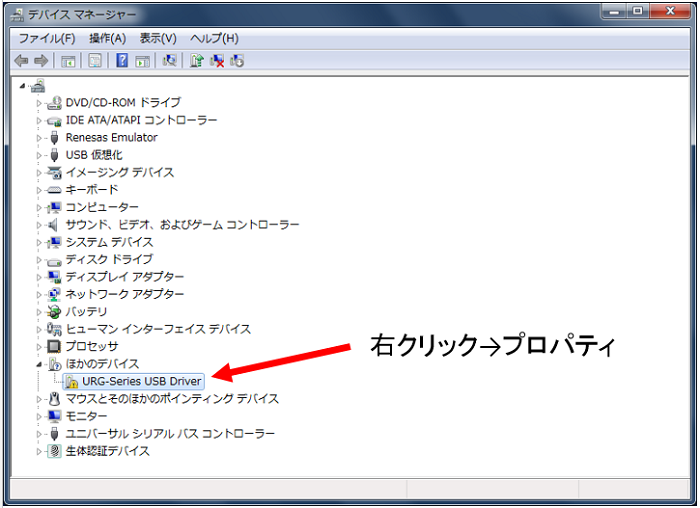Image resolution: width=700 pixels, height=508 pixels.
Task: Expand the ユニバーサル シリアル バス コントローラー node
Action: (x=39, y=434)
